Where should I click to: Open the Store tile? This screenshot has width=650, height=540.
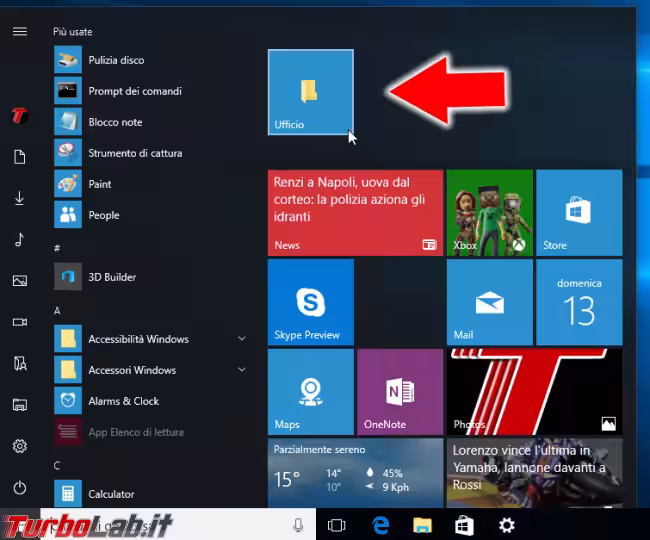(x=578, y=212)
